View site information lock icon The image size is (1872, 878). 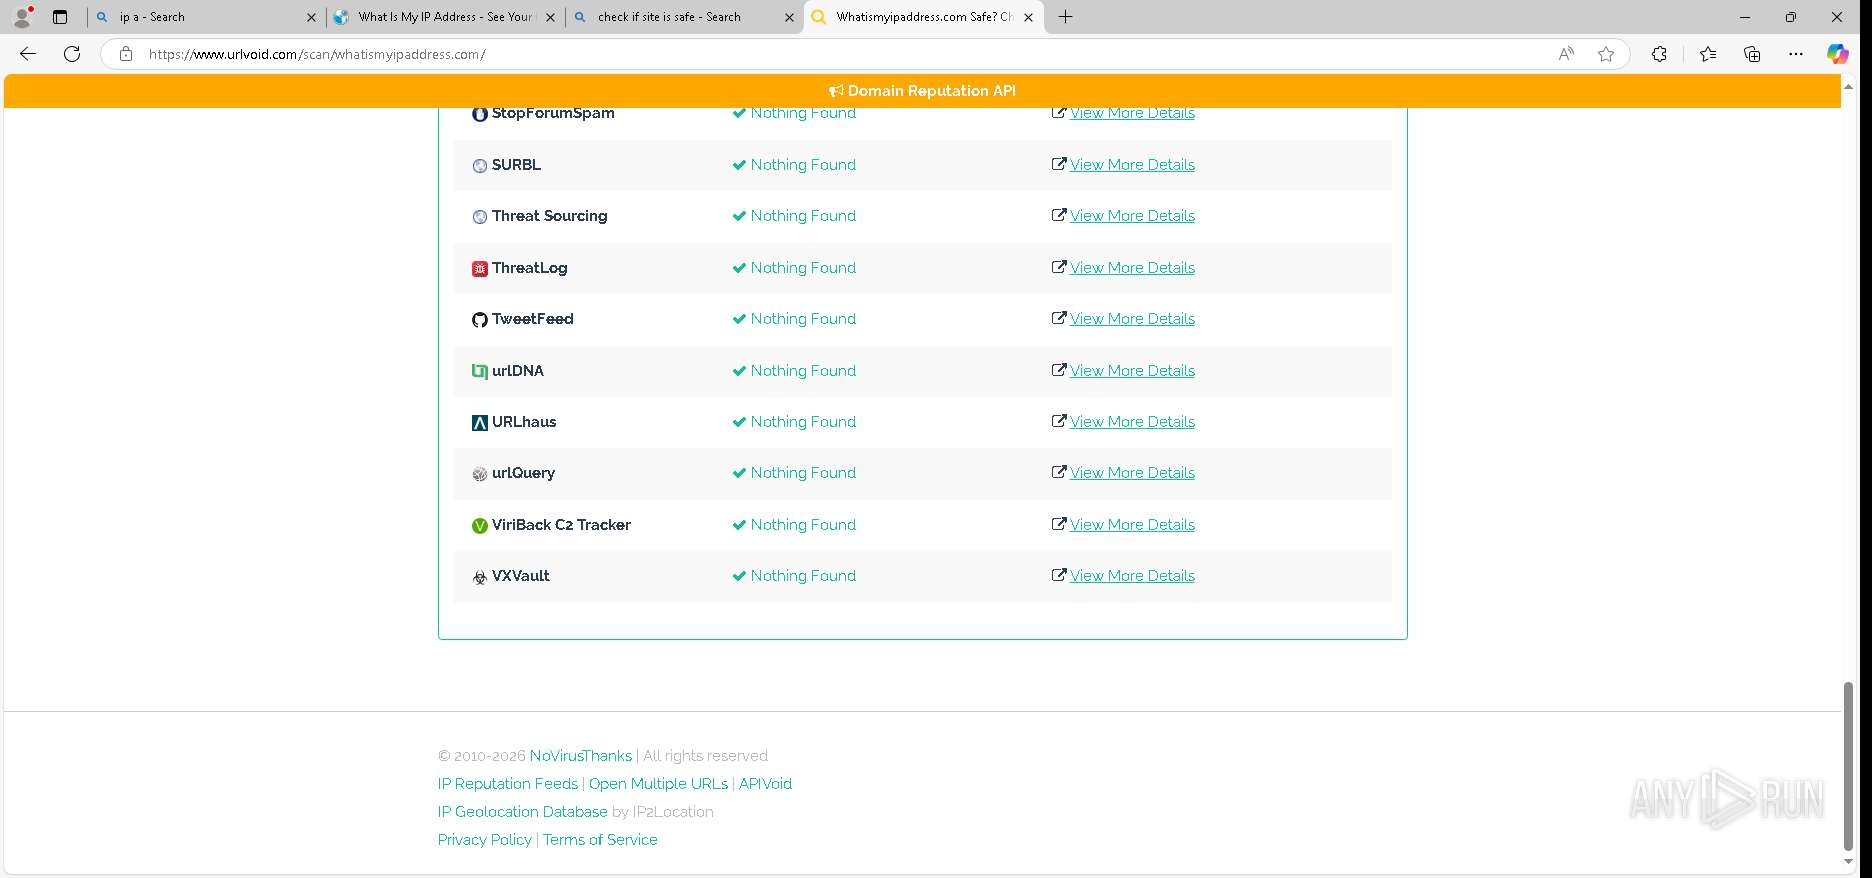126,54
